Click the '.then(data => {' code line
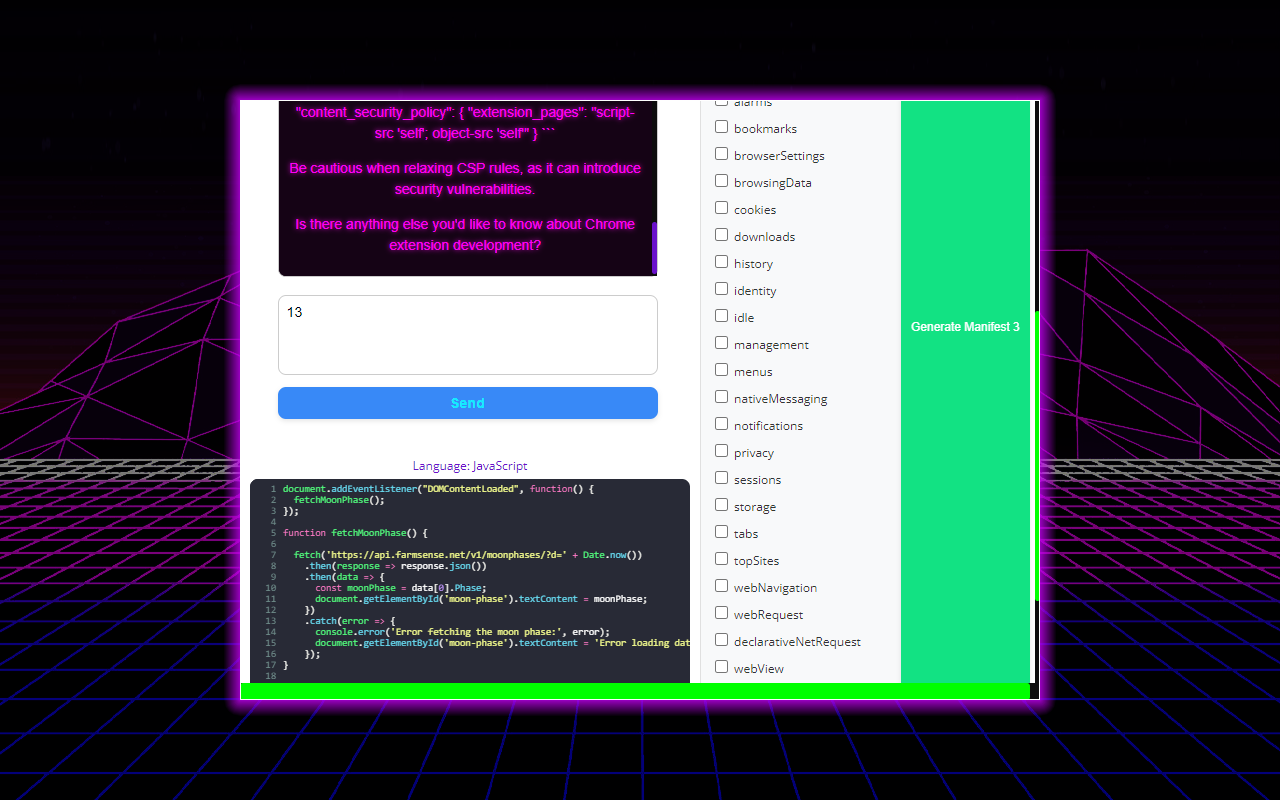The height and width of the screenshot is (800, 1280). 345,577
